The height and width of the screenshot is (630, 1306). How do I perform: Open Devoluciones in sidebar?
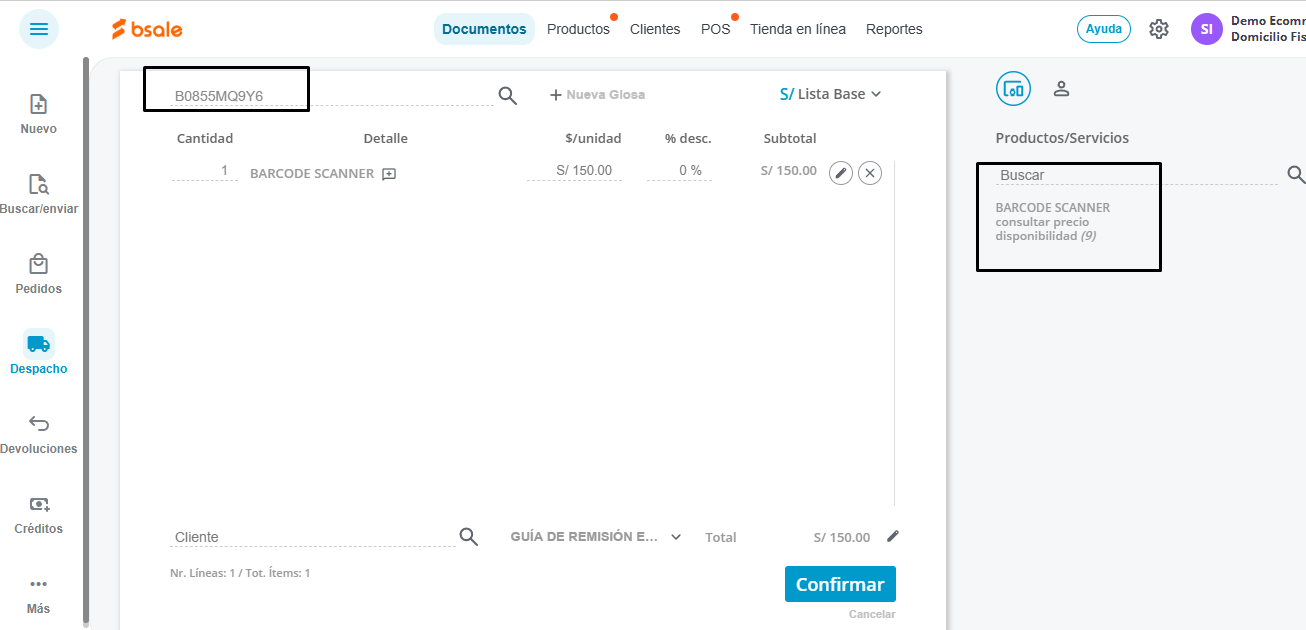(39, 435)
